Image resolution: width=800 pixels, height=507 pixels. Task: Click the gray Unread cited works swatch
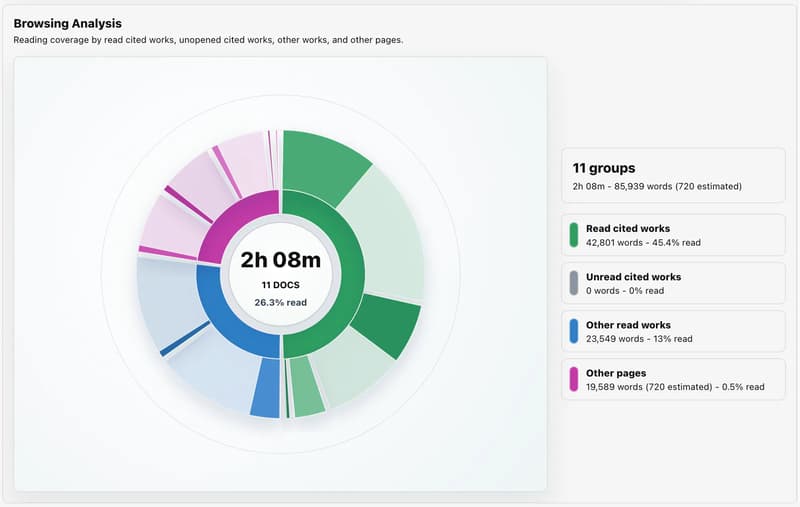pyautogui.click(x=574, y=283)
